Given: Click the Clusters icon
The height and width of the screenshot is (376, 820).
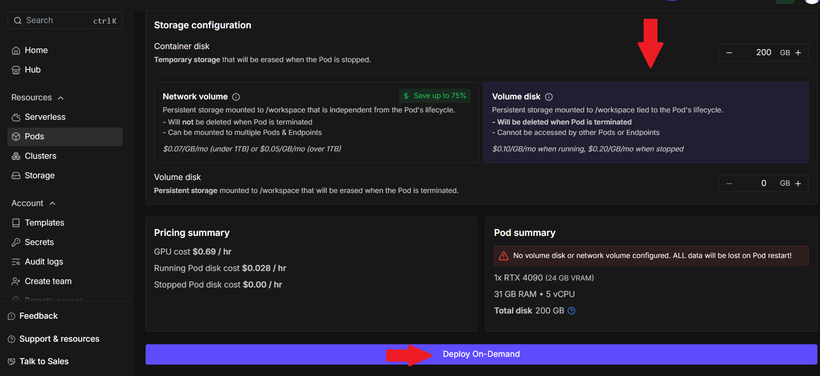Looking at the screenshot, I should pos(16,156).
